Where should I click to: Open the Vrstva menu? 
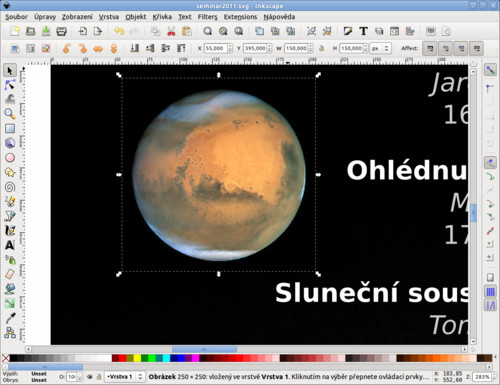pos(109,17)
